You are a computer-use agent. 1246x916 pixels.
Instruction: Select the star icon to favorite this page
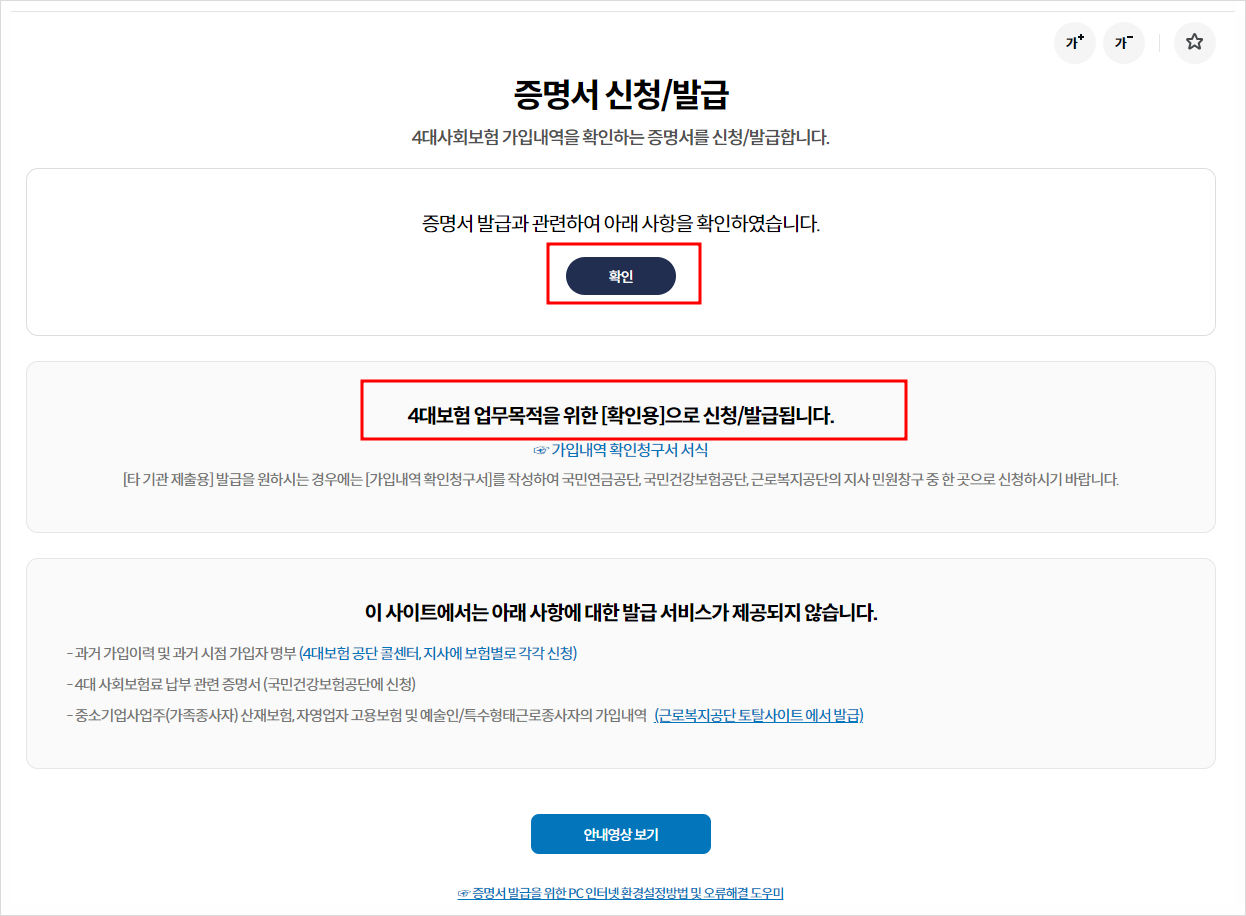(1194, 42)
